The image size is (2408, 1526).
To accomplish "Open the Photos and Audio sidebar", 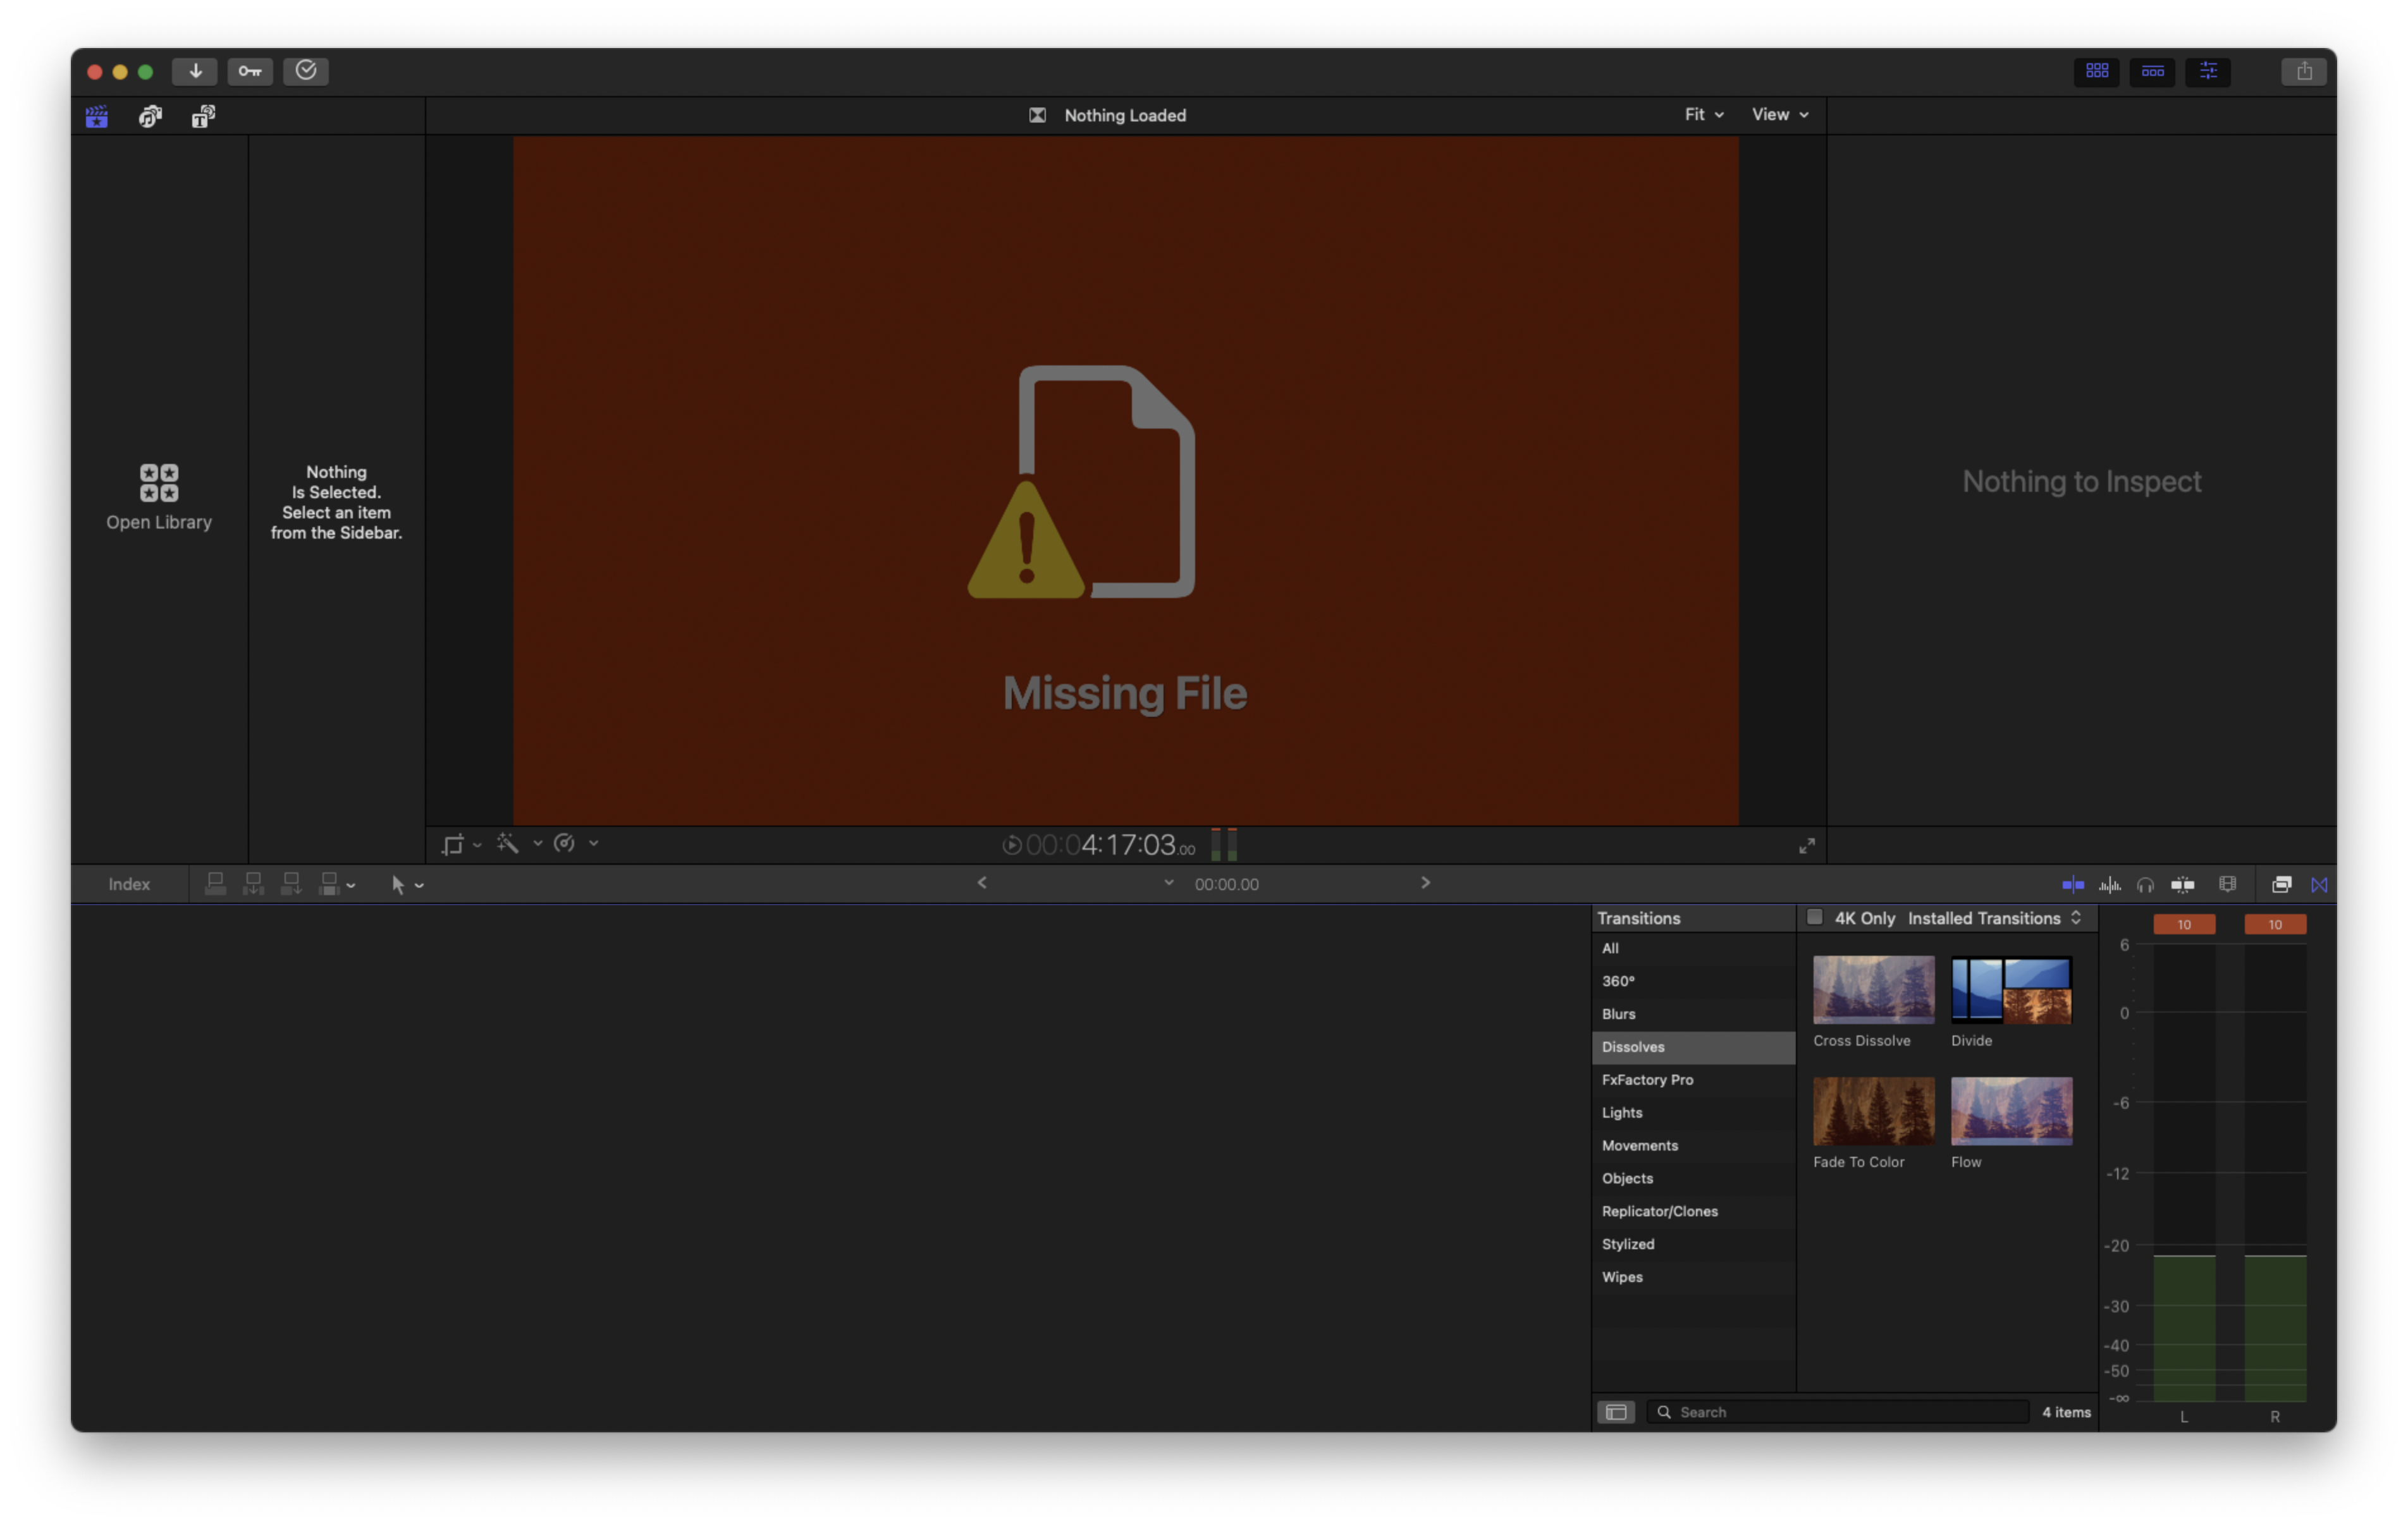I will [150, 117].
